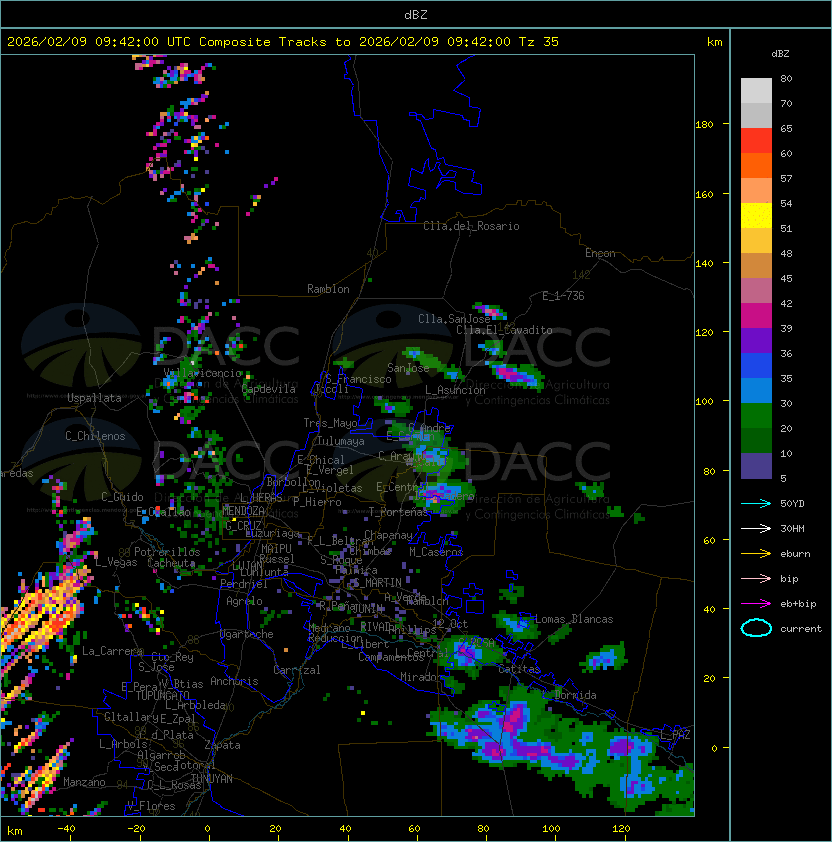Pick the bright yellow 54 dBZ swatch
832x842 pixels.
[756, 215]
